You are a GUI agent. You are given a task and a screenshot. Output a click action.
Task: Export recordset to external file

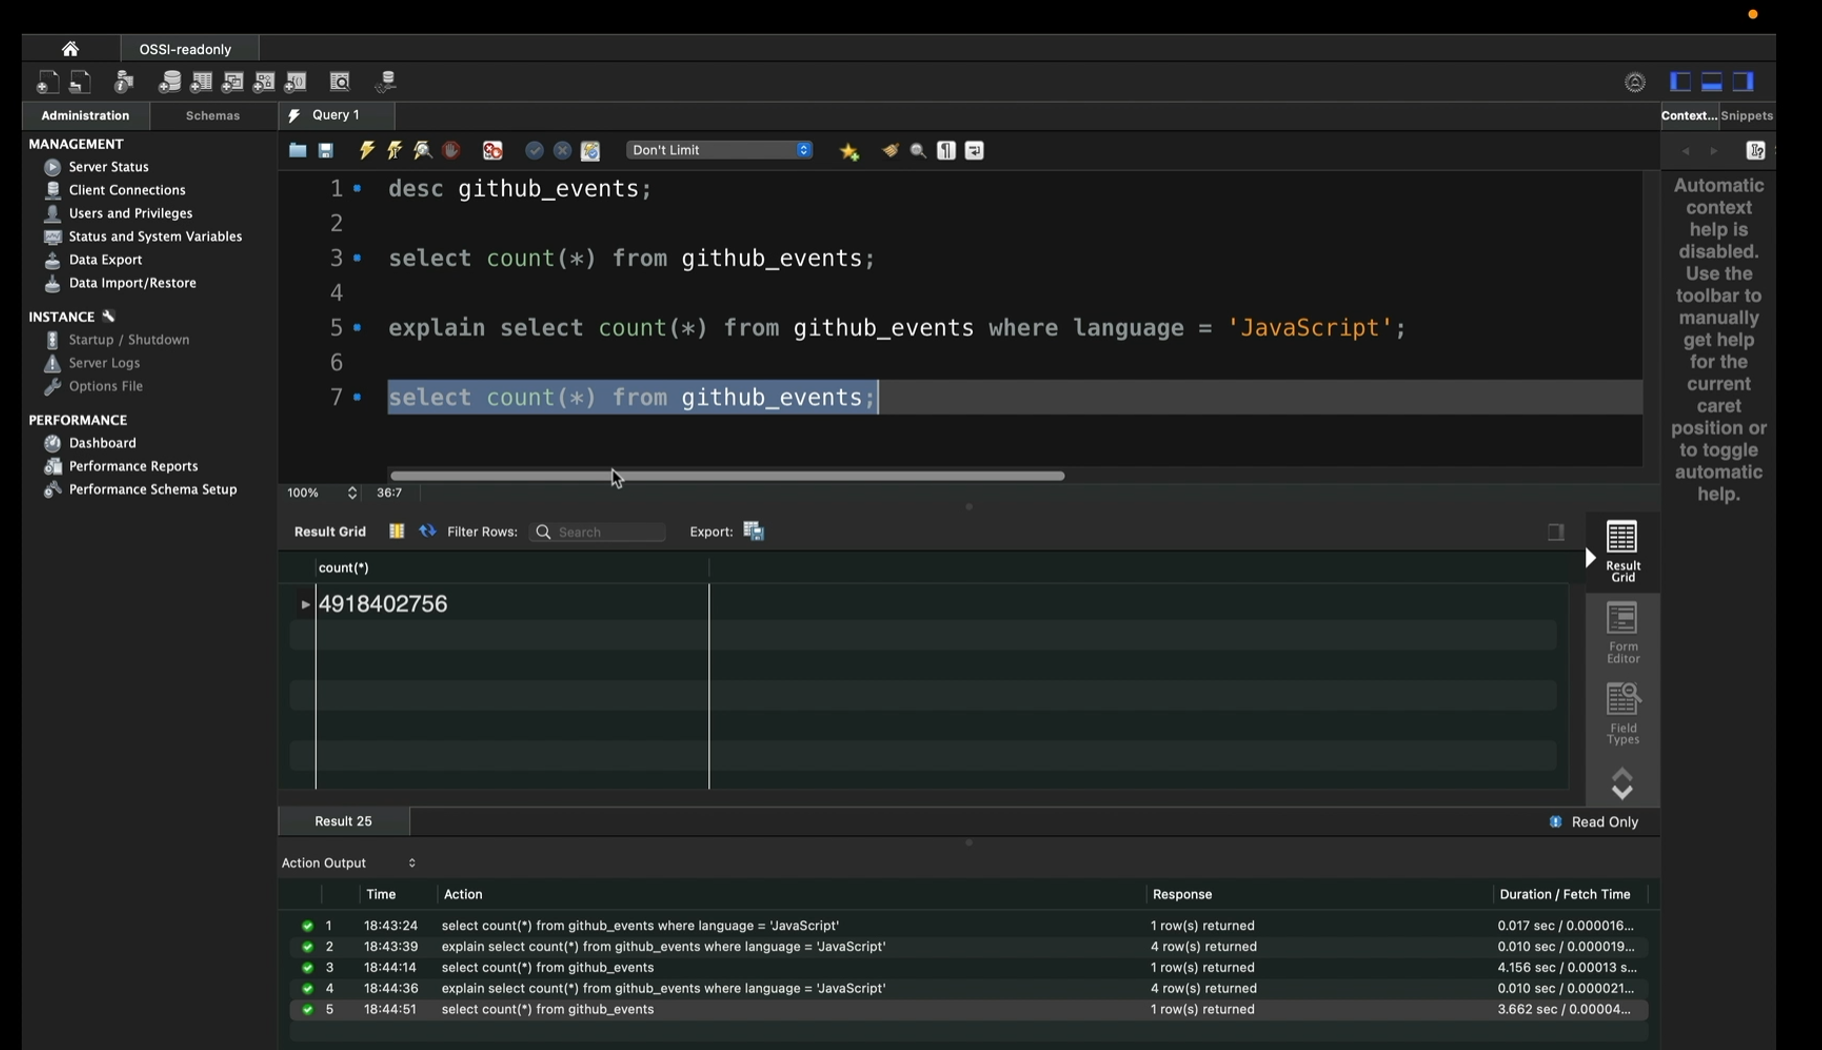click(x=754, y=532)
